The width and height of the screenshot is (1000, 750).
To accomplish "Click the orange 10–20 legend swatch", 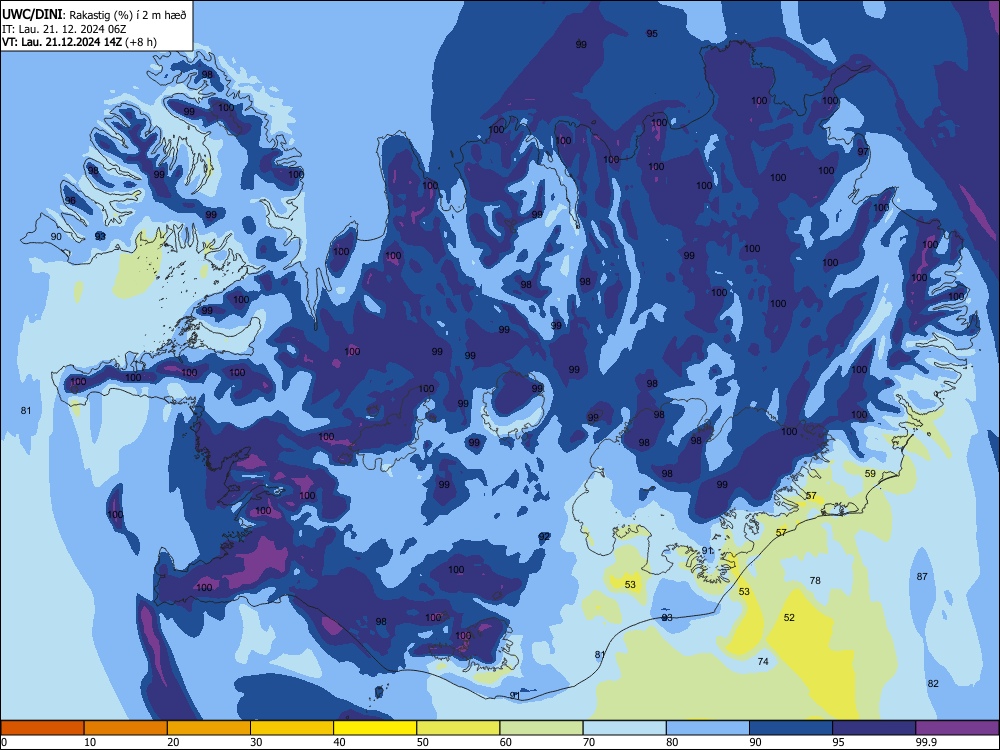I will point(126,728).
